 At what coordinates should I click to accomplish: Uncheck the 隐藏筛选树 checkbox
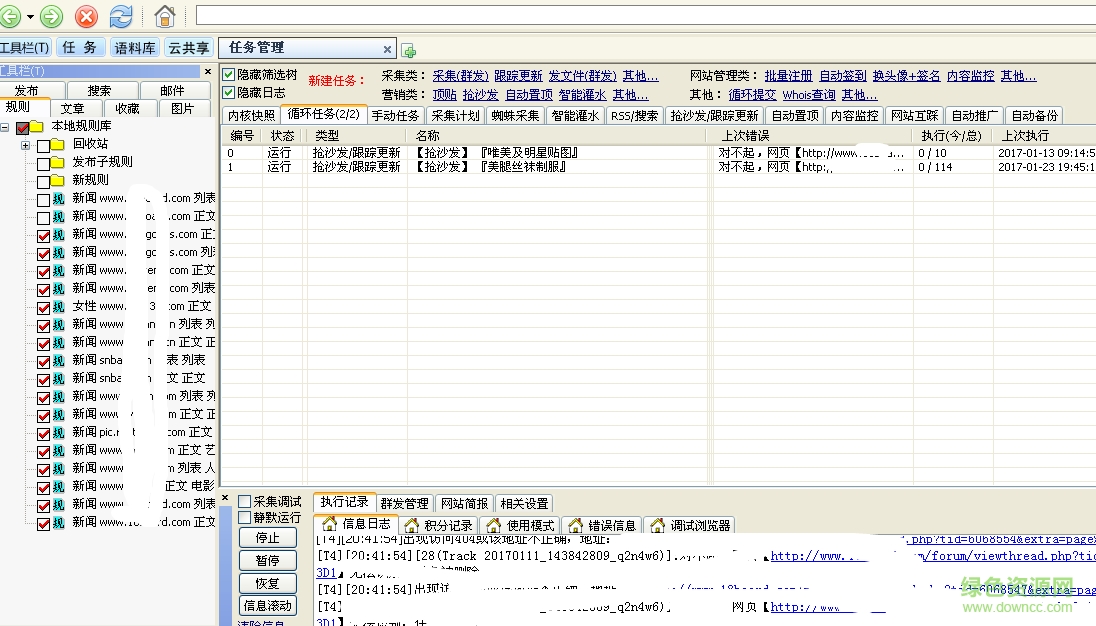[x=229, y=75]
